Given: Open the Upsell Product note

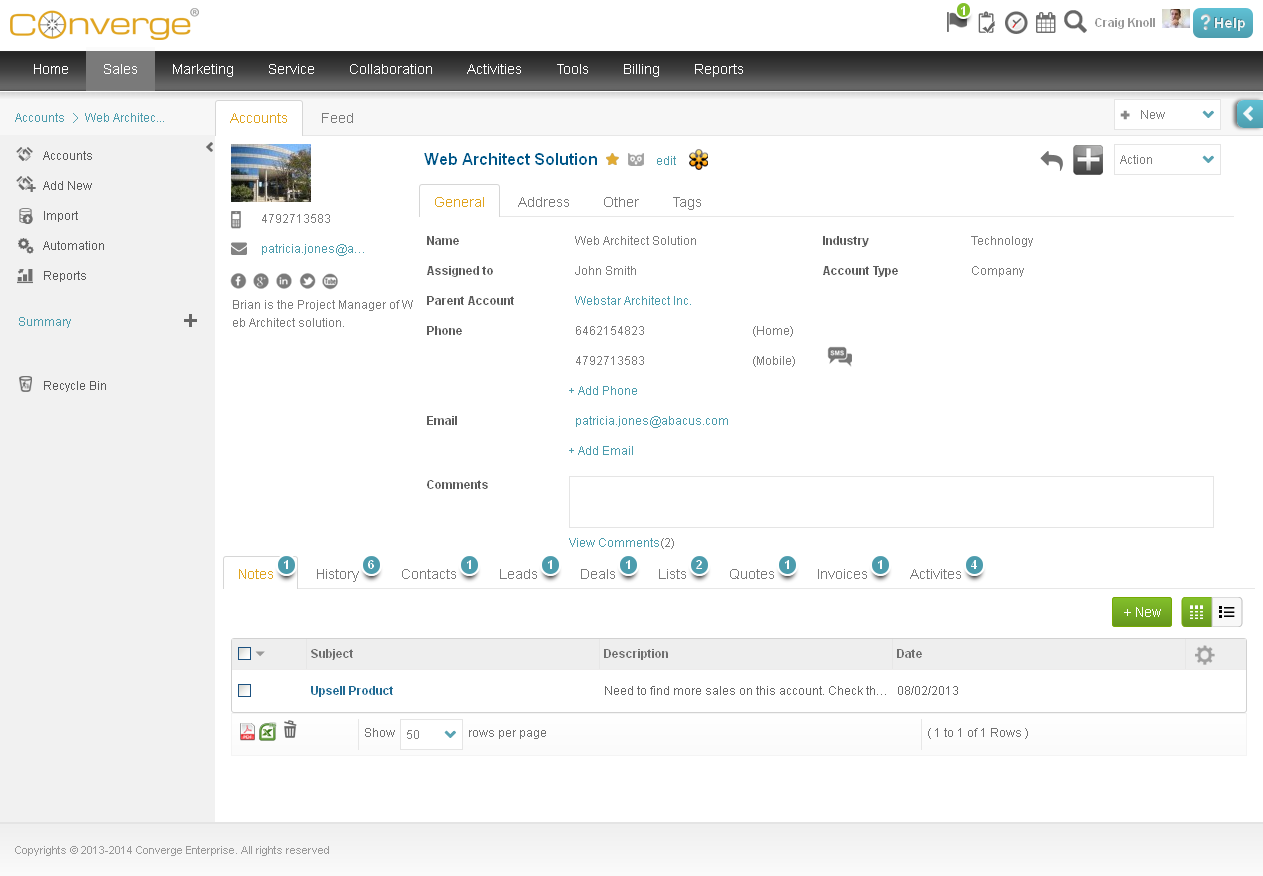Looking at the screenshot, I should 352,691.
